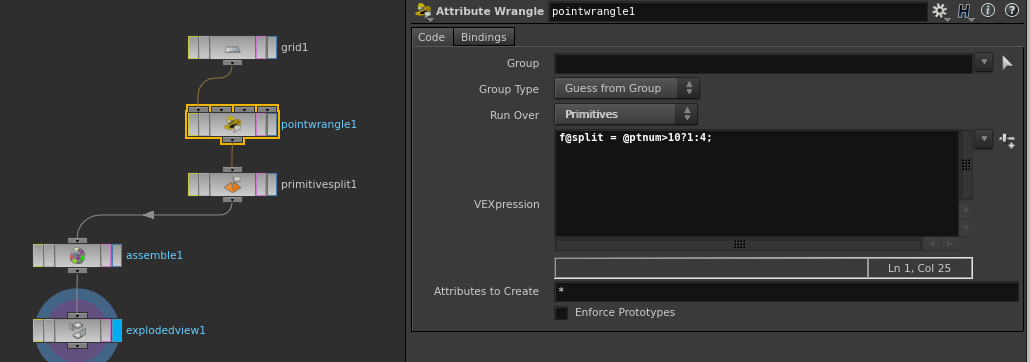Screen dimensions: 1030x362
Task: Click pointwrangle1 output connector
Action: pos(233,139)
